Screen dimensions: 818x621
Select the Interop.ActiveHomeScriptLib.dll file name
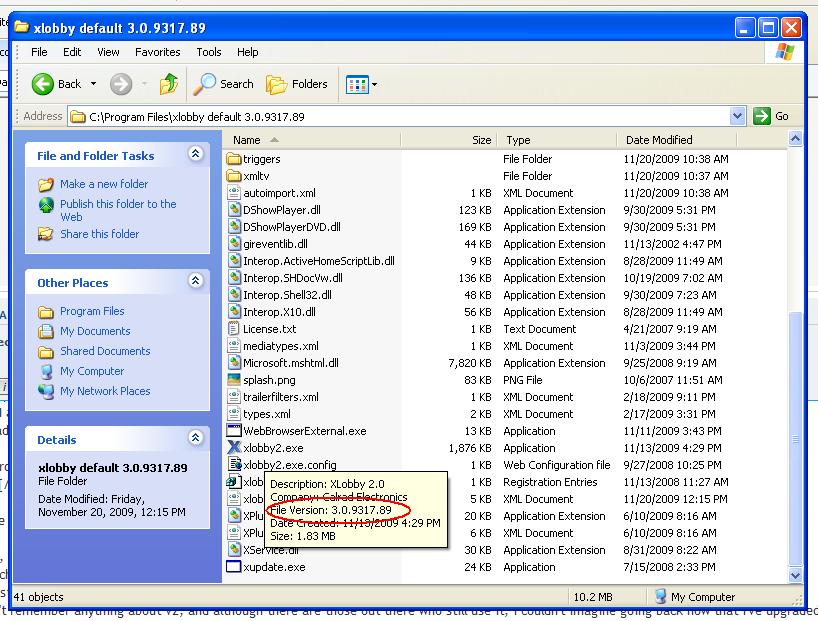[319, 261]
